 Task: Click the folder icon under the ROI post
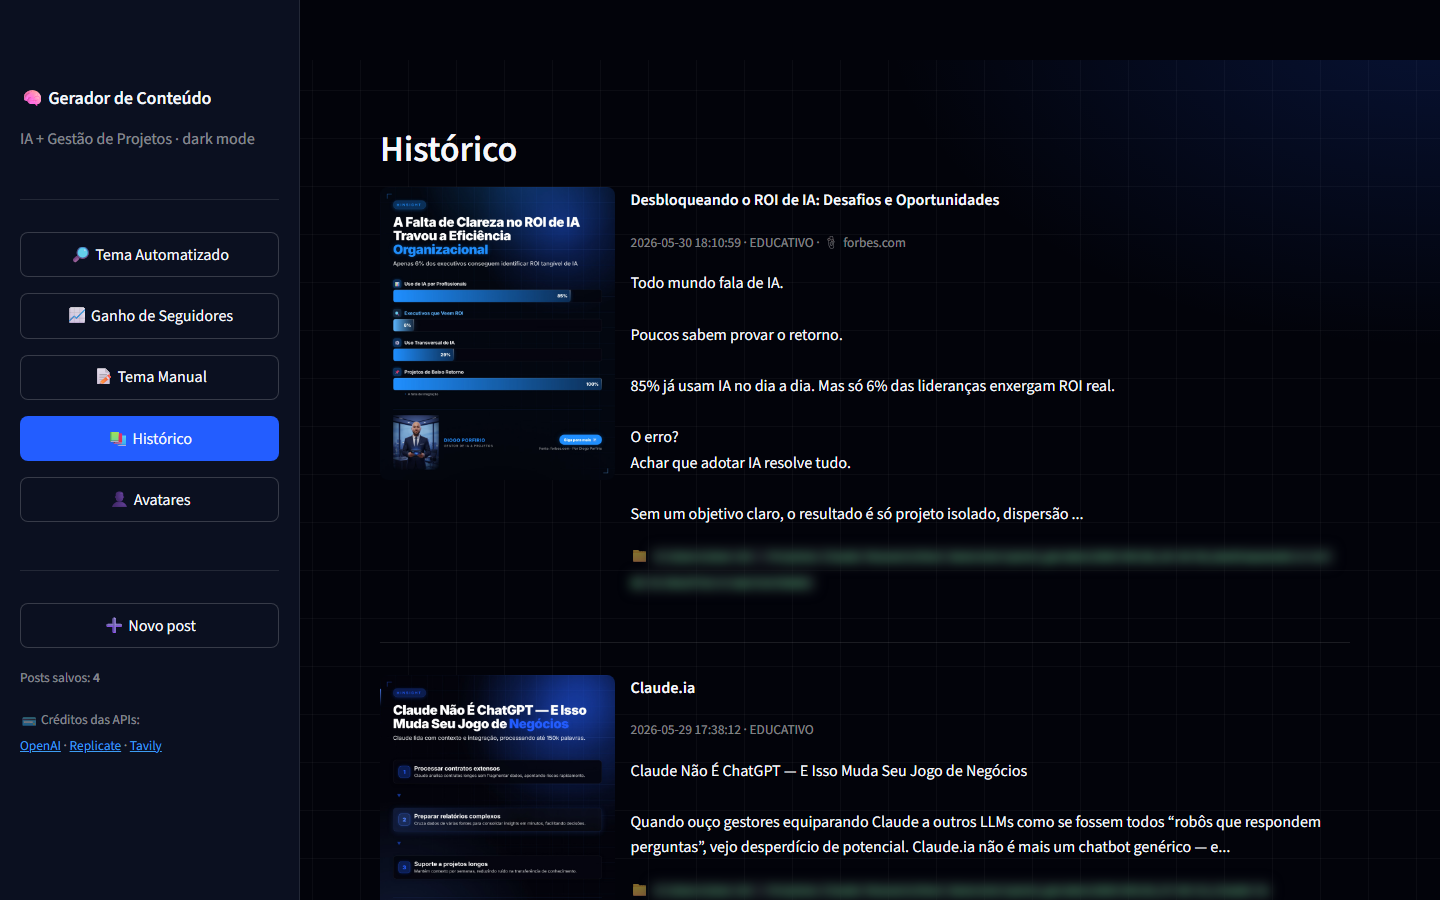click(639, 556)
